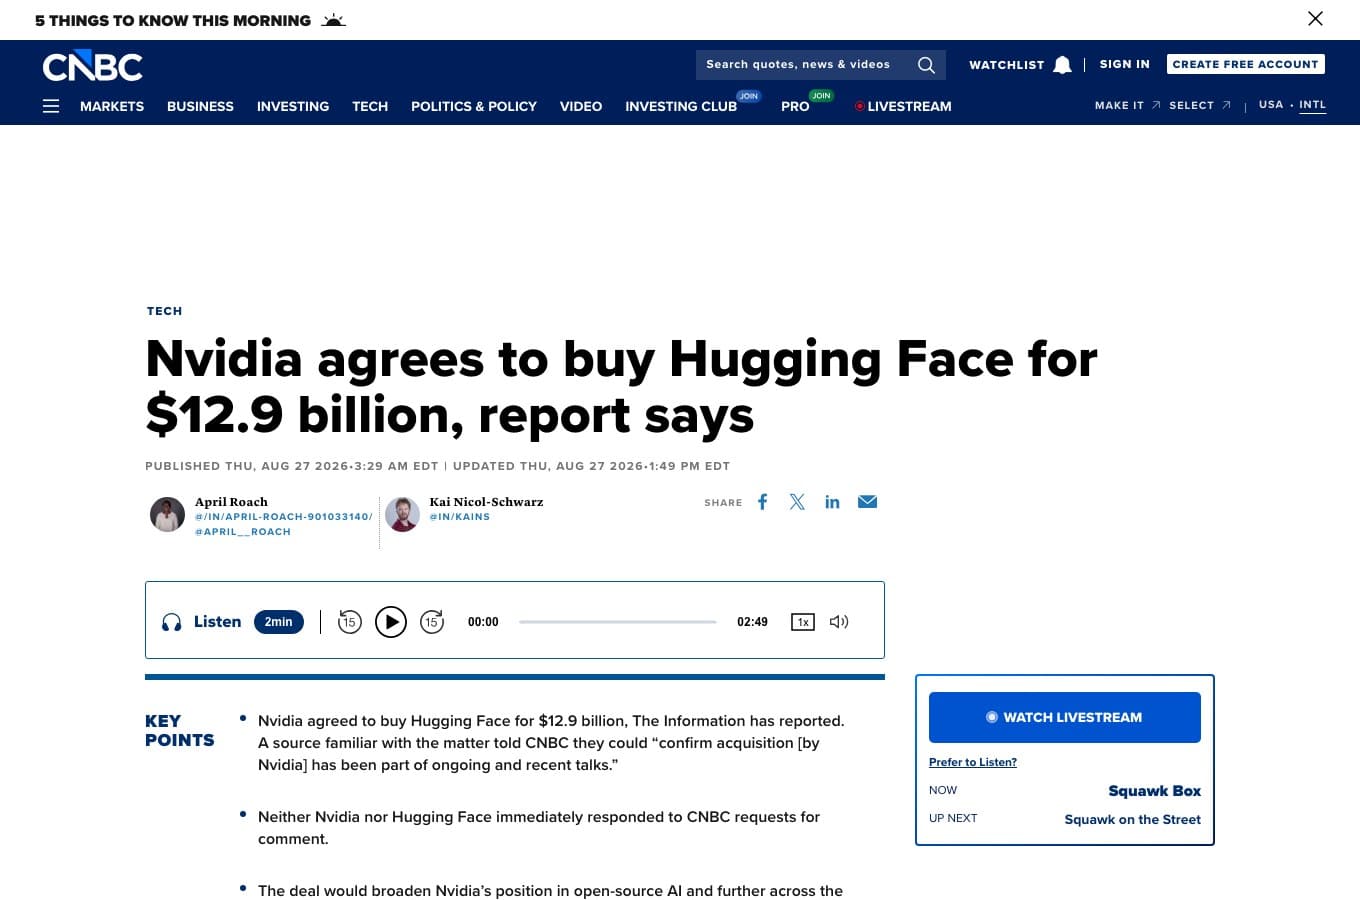Open the Livestream nav link
The image size is (1360, 900).
903,106
